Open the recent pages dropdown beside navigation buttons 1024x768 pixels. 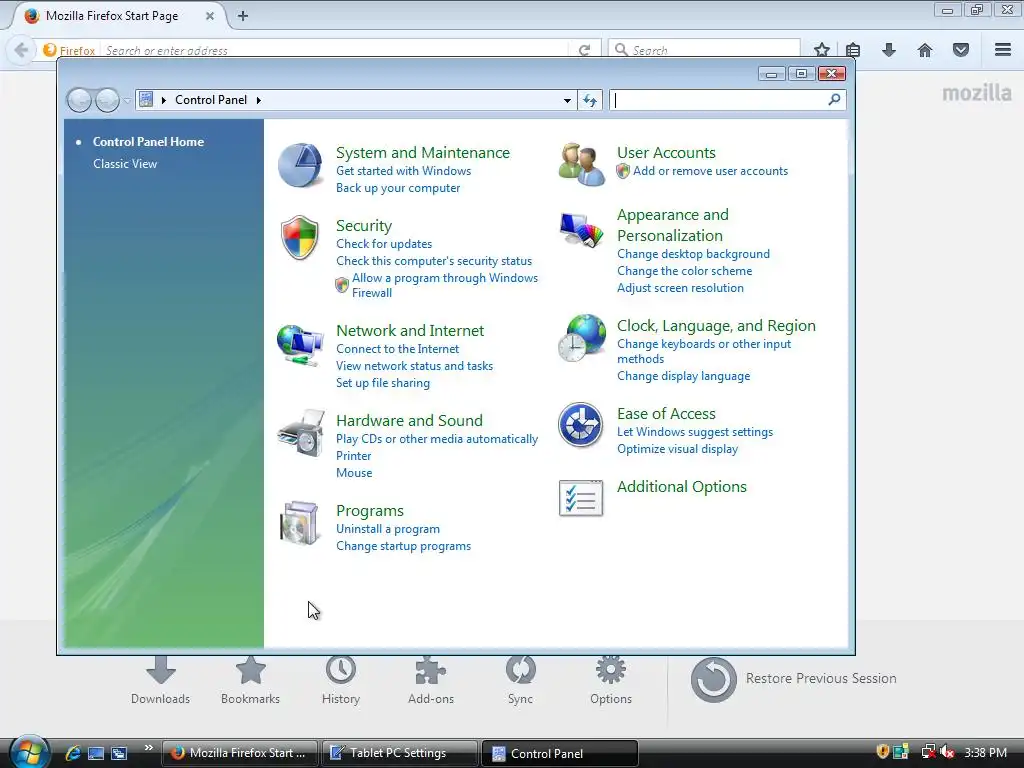tap(127, 100)
